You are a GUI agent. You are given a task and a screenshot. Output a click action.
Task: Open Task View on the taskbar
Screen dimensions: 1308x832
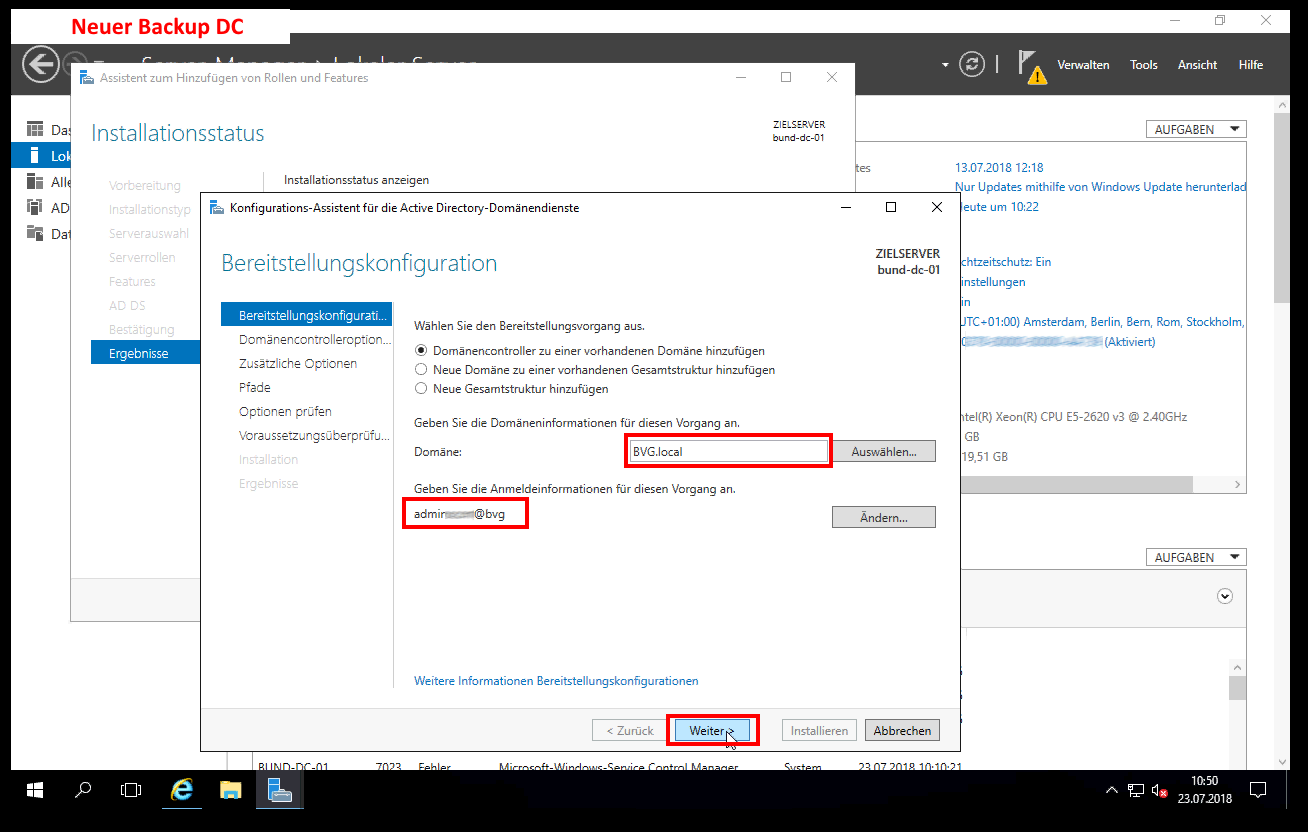pyautogui.click(x=131, y=790)
